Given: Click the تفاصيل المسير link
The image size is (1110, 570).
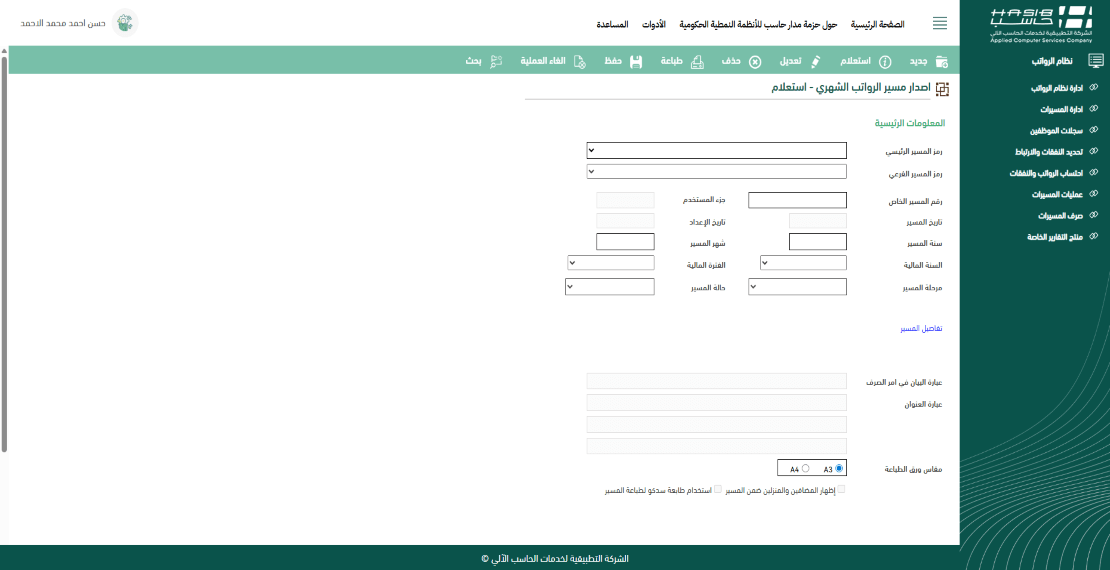Looking at the screenshot, I should click(x=921, y=328).
